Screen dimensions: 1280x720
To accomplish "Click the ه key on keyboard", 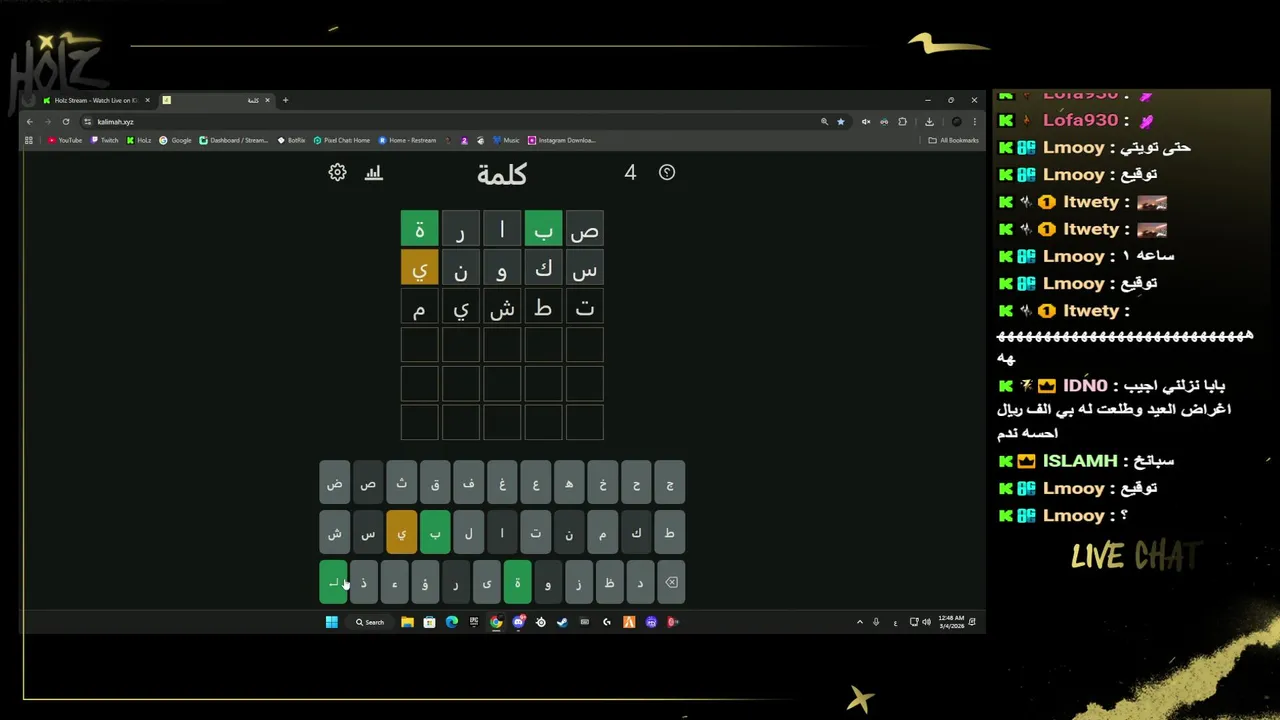I will pyautogui.click(x=569, y=483).
